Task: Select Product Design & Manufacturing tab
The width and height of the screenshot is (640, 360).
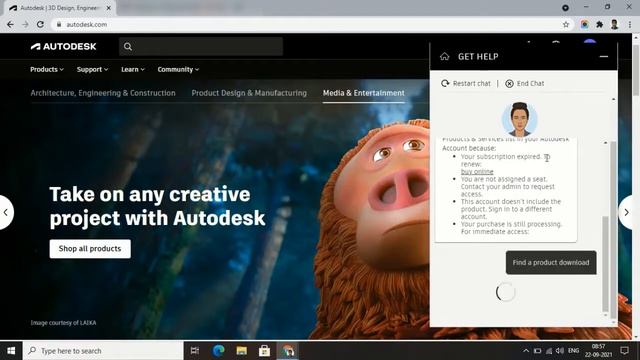Action: 249,93
